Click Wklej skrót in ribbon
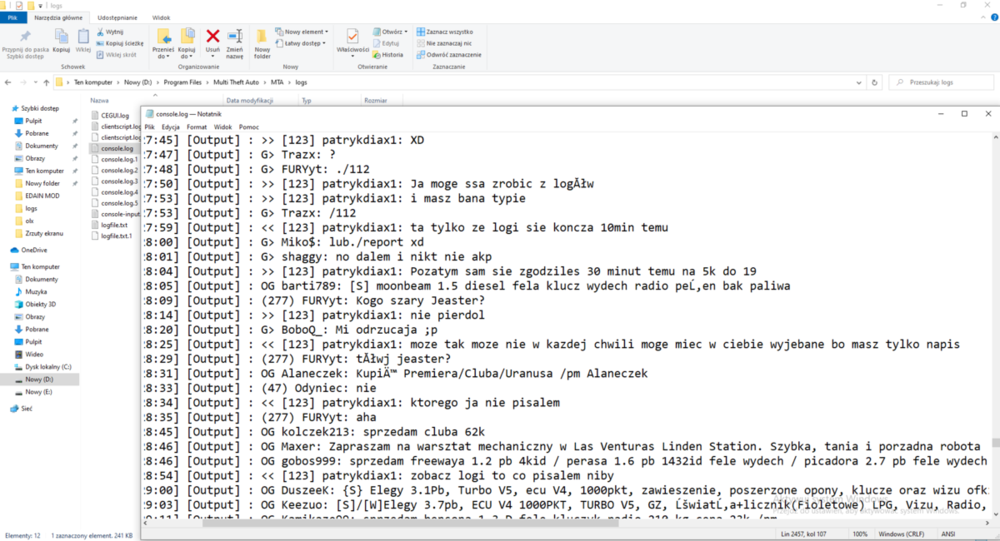 click(x=117, y=55)
